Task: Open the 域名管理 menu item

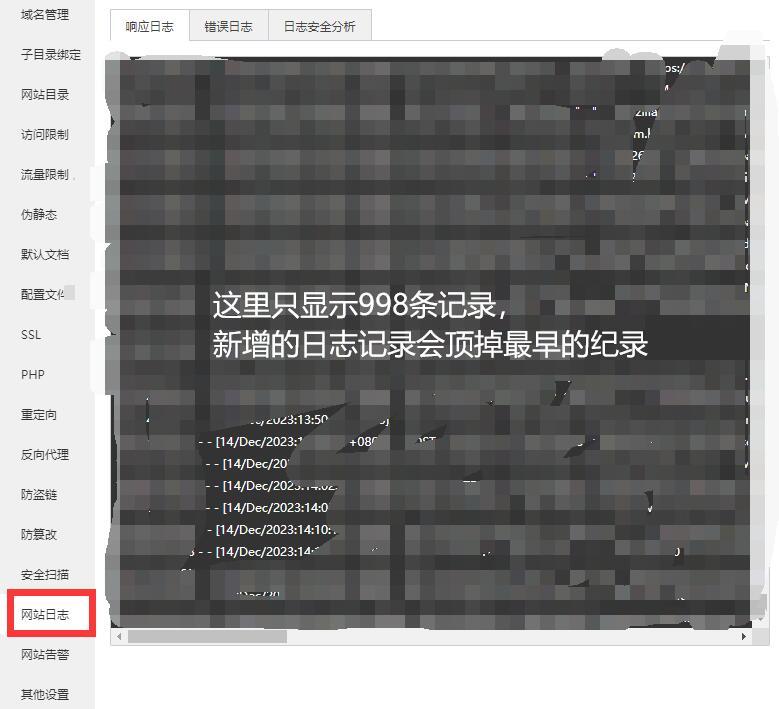Action: tap(45, 15)
